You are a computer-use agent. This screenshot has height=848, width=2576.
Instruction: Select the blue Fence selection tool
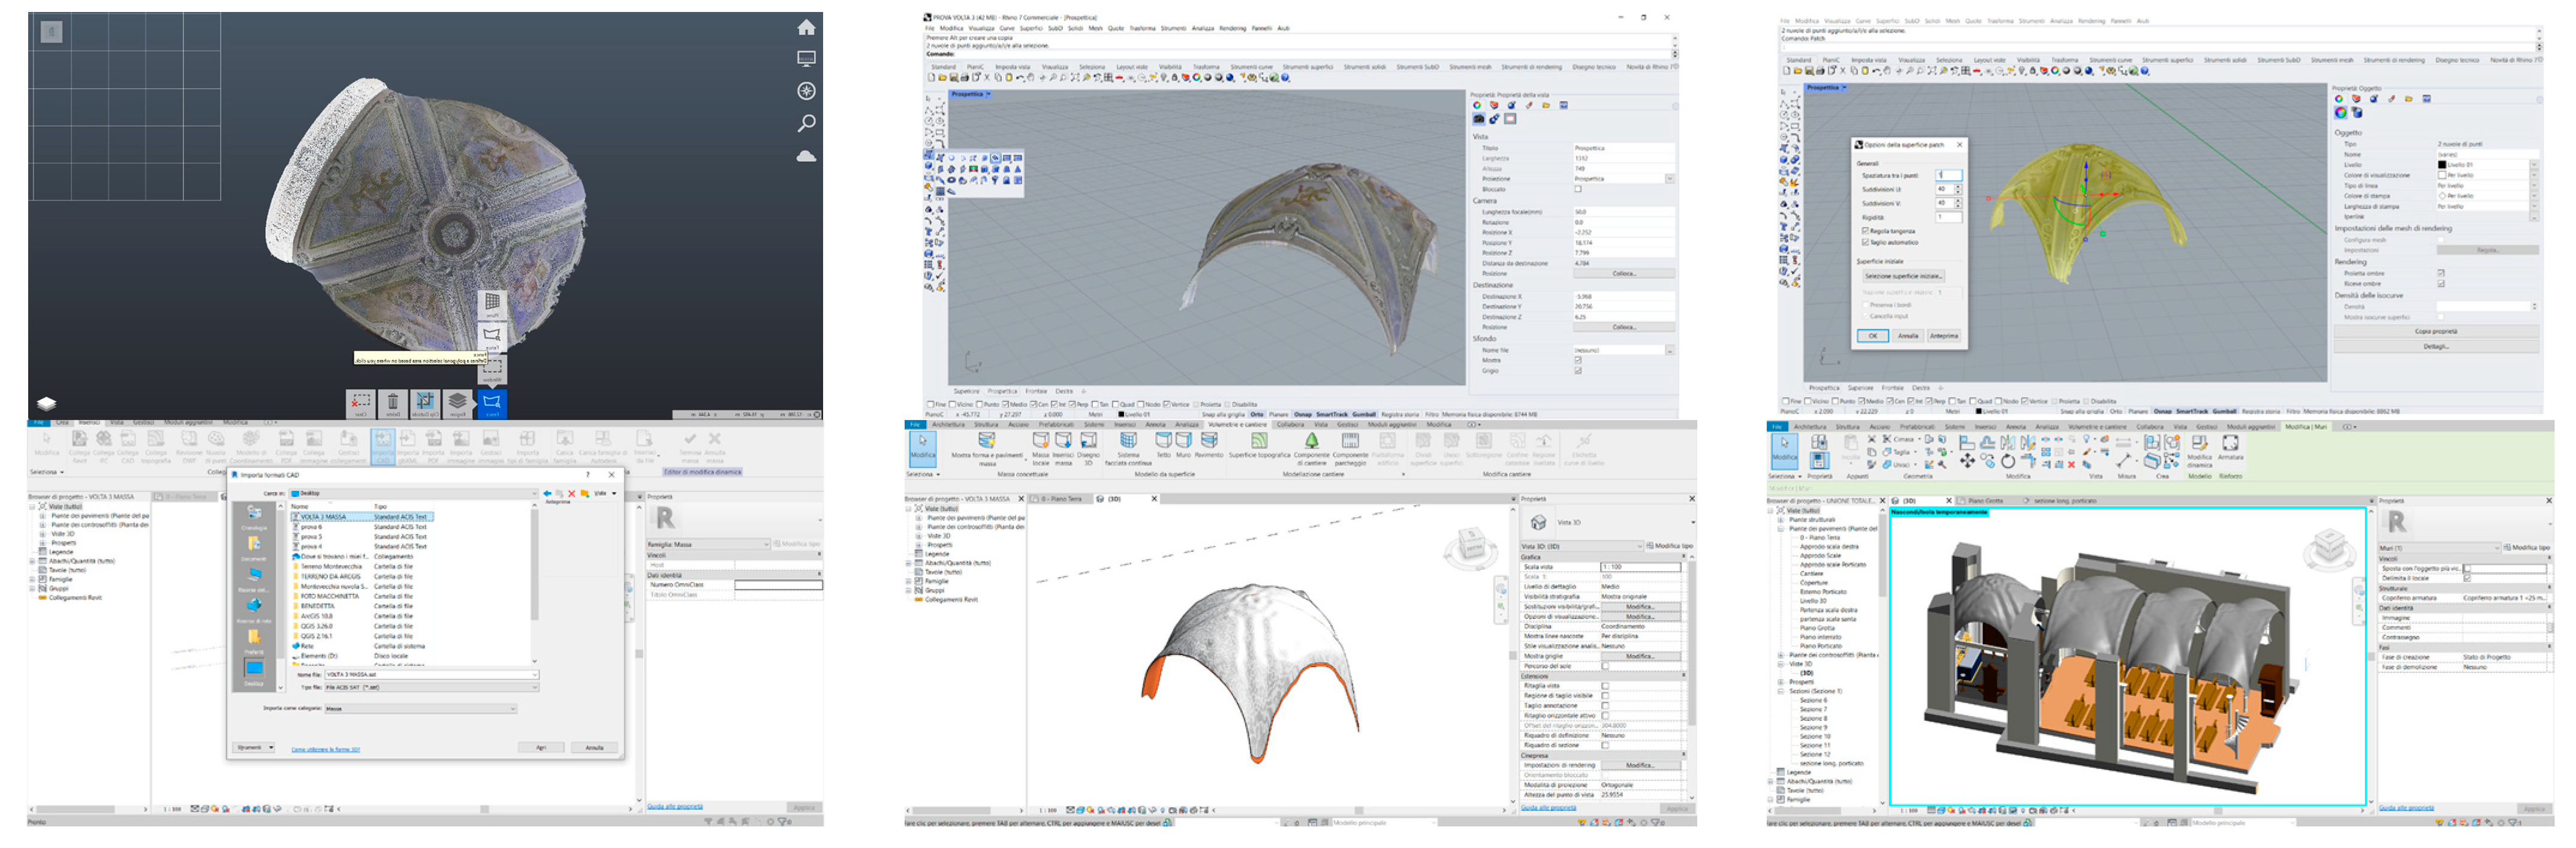click(x=492, y=403)
